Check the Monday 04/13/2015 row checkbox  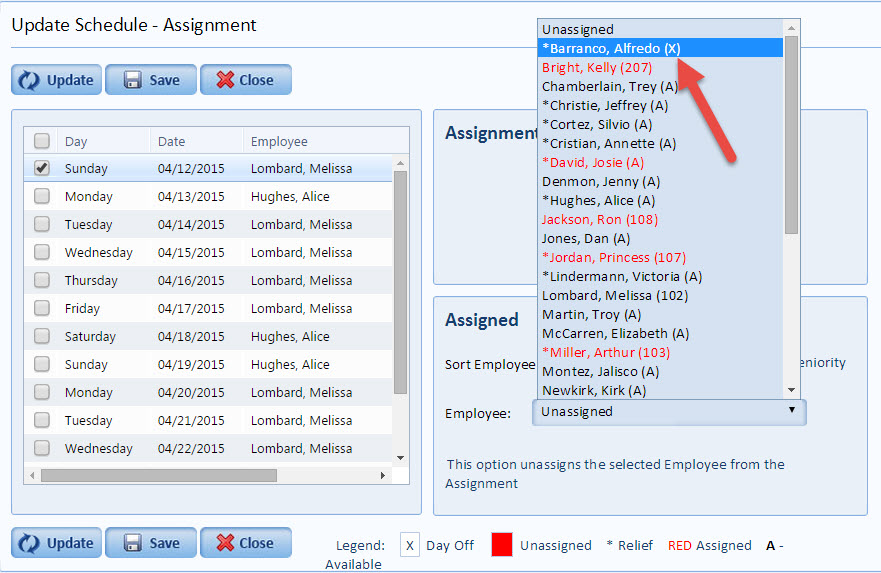click(x=42, y=197)
